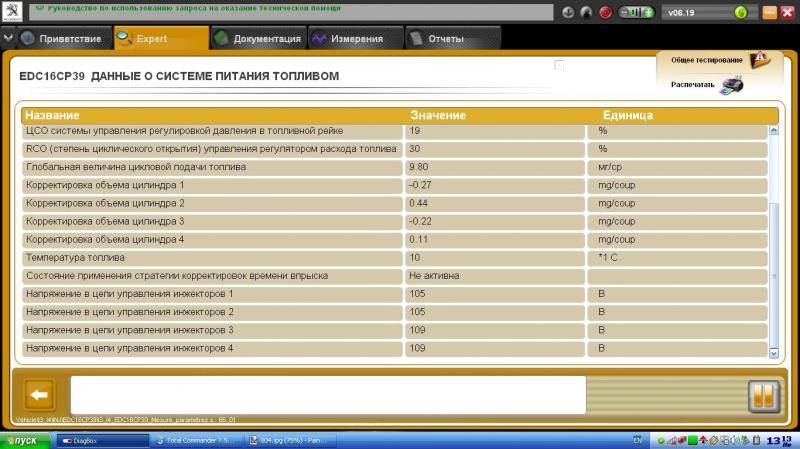Expand the chevron left of Приветствие tab
This screenshot has width=800, height=449.
pyautogui.click(x=8, y=39)
